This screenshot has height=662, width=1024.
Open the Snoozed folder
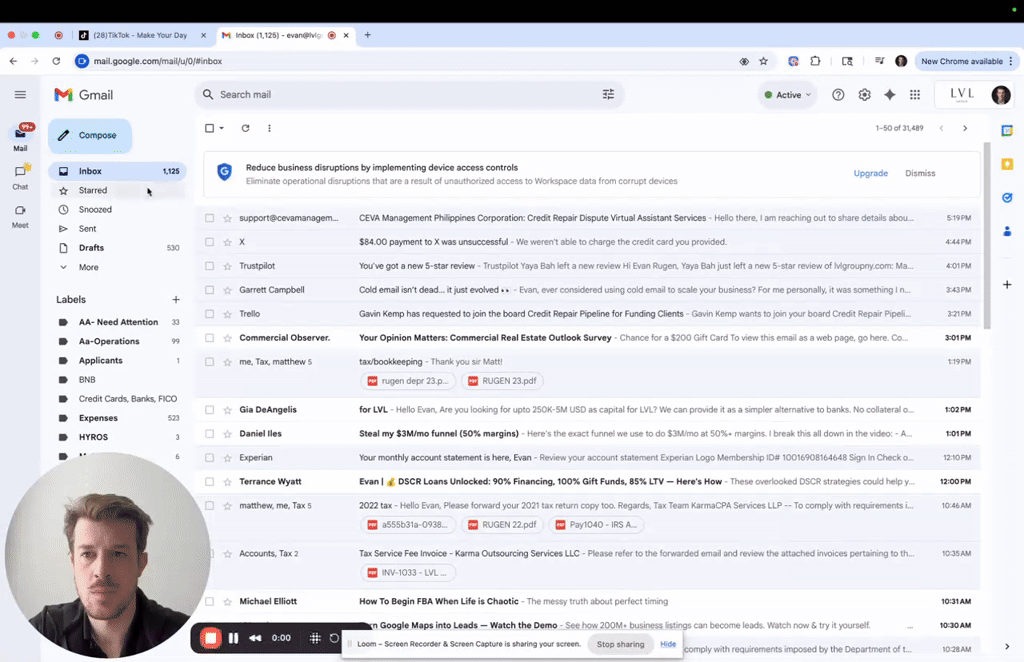pos(118,210)
